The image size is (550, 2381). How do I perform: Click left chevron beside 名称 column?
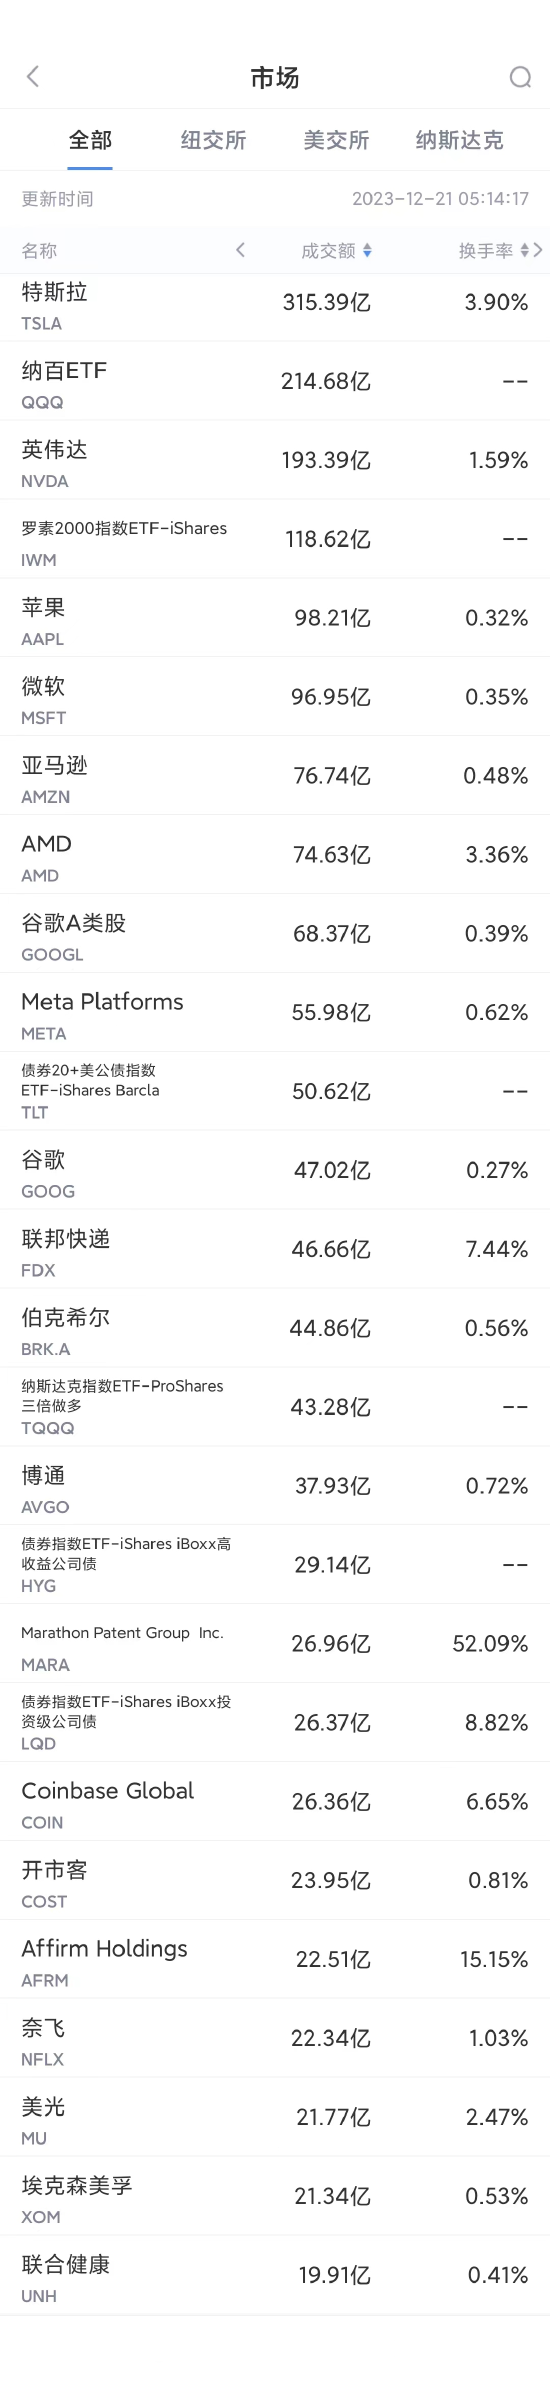(x=240, y=250)
